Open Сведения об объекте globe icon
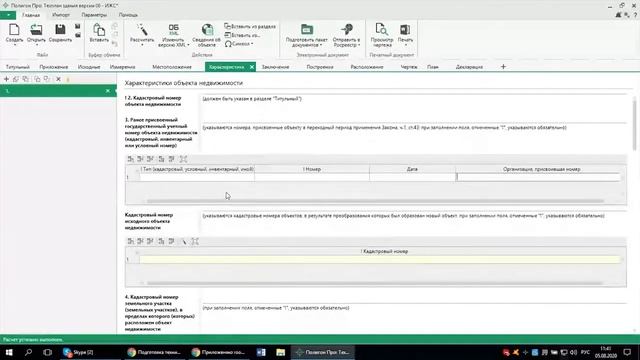The width and height of the screenshot is (640, 360). pos(207,30)
